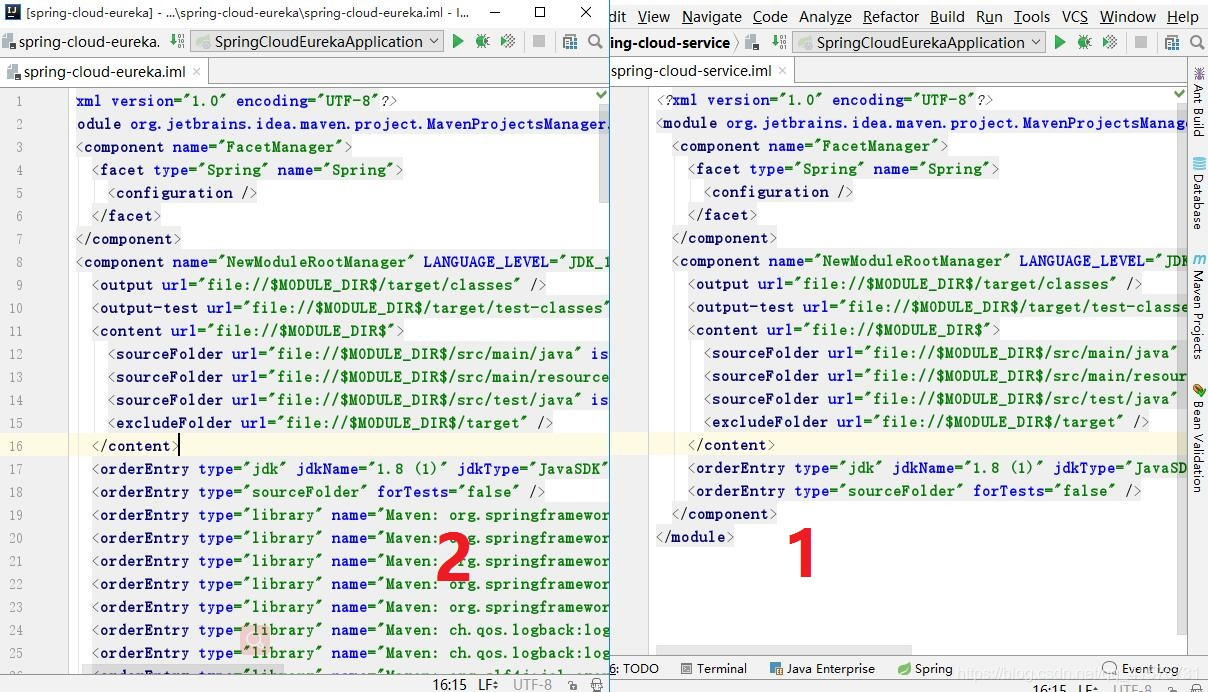Click the module file icon in service breadcrumb
The width and height of the screenshot is (1208, 692).
tap(753, 42)
